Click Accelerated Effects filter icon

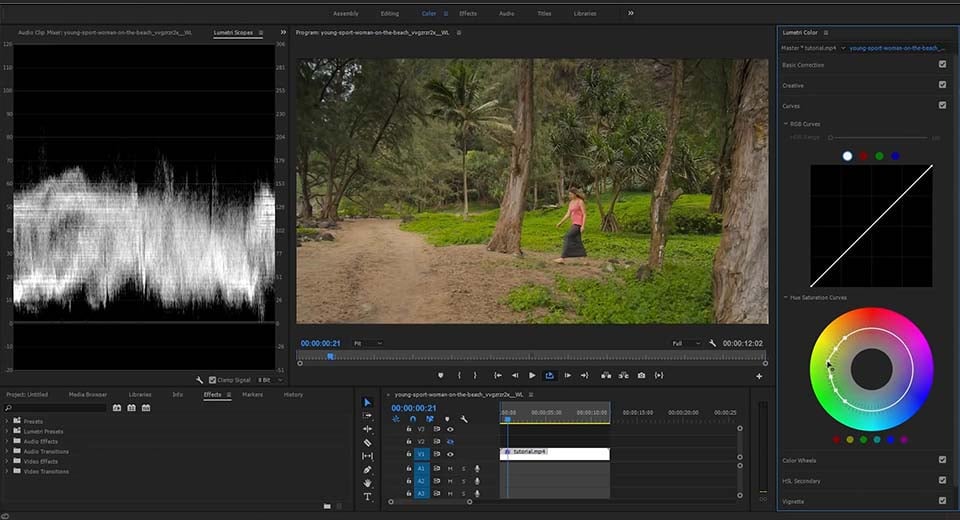[117, 408]
